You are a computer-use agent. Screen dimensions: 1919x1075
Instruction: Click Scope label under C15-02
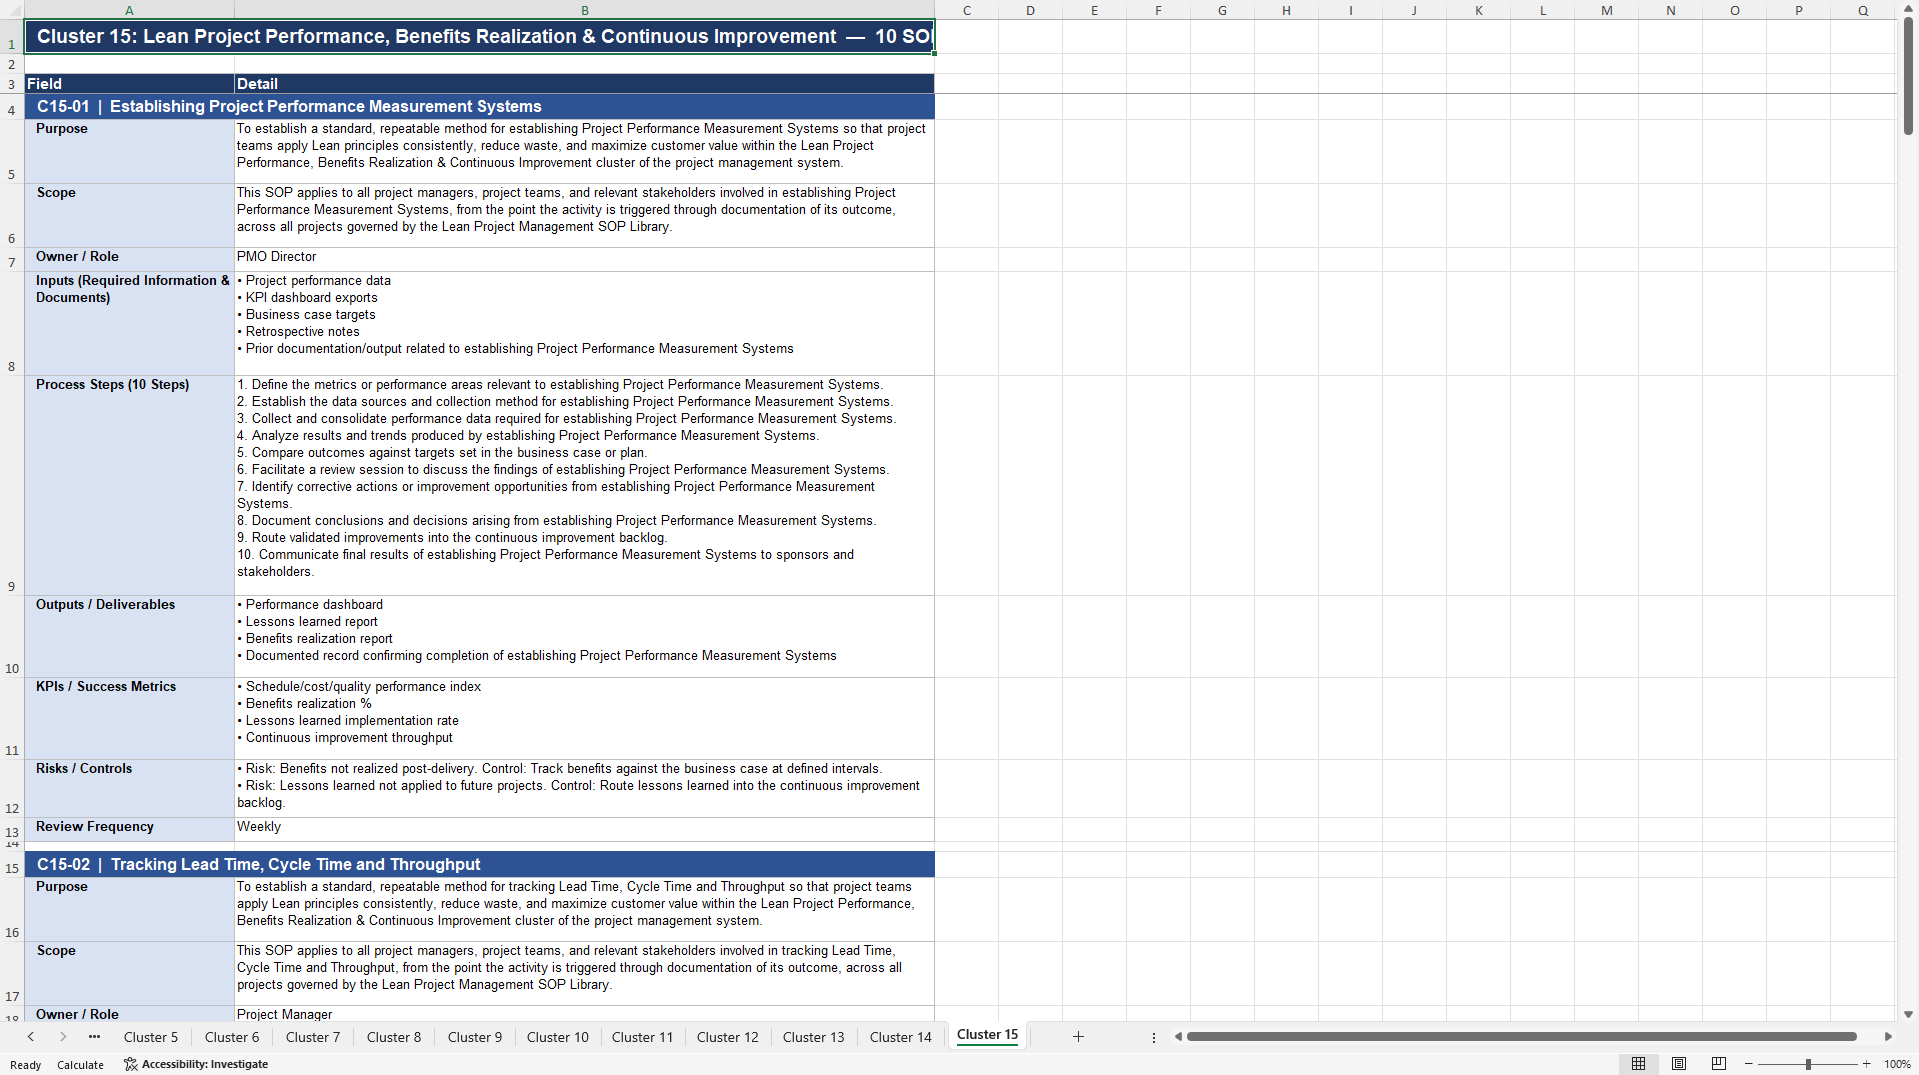click(130, 973)
